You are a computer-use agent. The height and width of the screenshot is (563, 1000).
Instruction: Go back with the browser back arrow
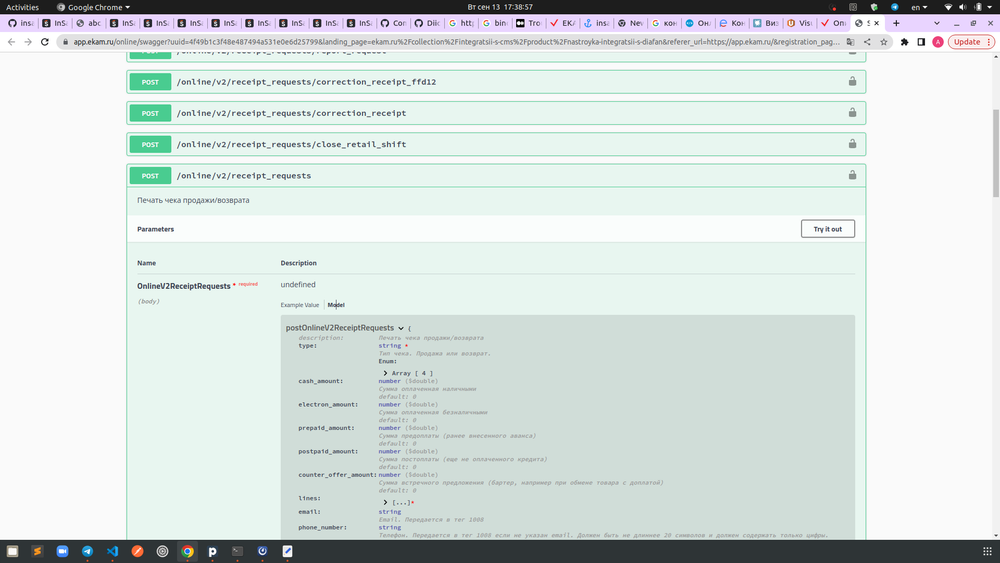[x=11, y=42]
